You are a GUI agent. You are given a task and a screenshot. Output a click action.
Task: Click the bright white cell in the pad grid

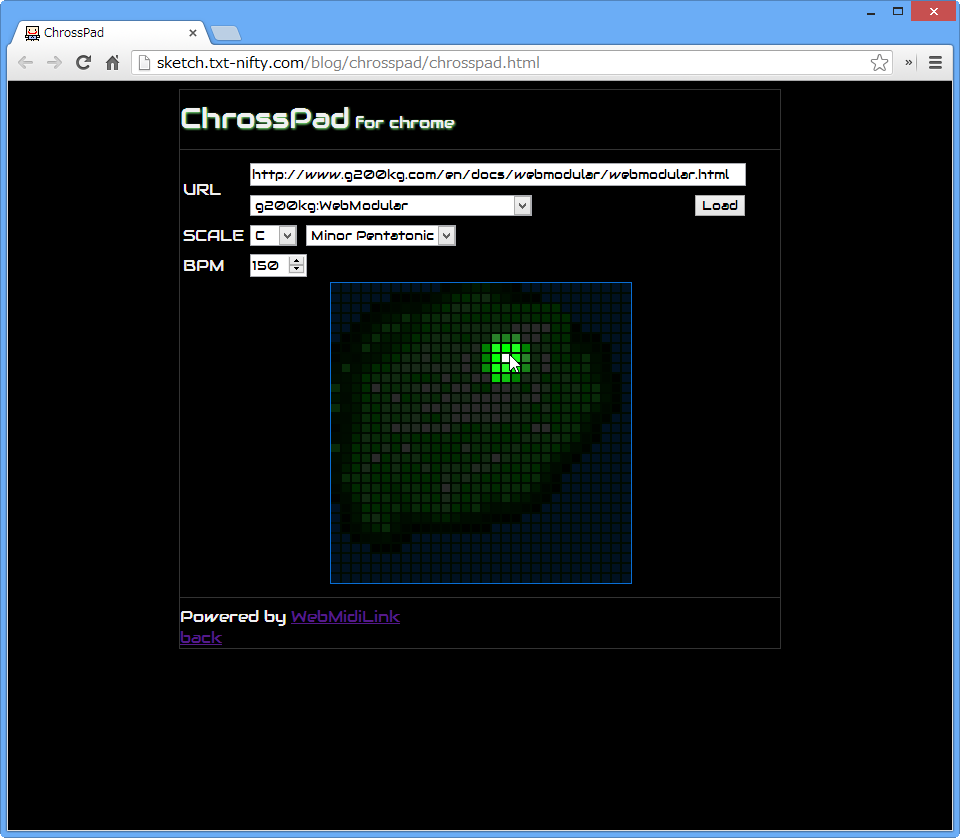[506, 358]
